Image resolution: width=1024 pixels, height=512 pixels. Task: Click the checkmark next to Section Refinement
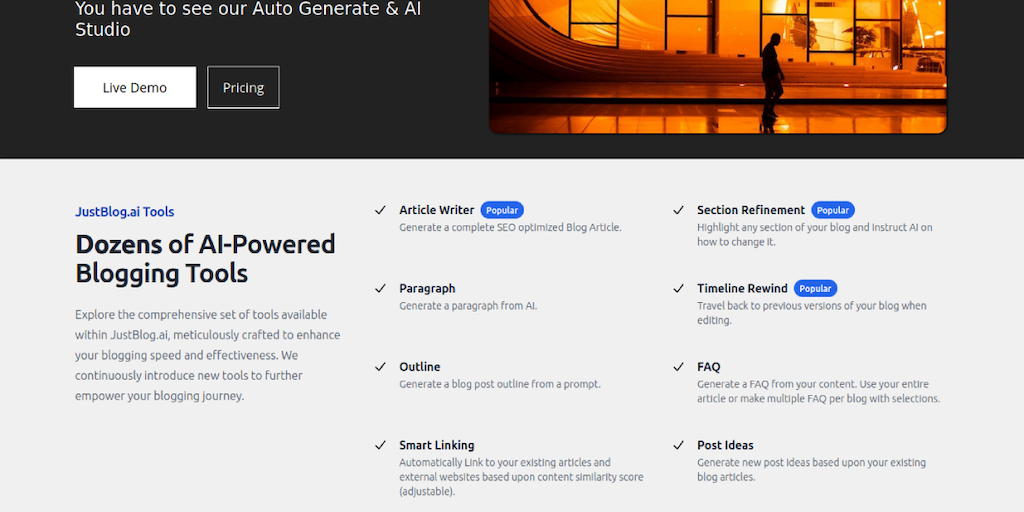(678, 210)
